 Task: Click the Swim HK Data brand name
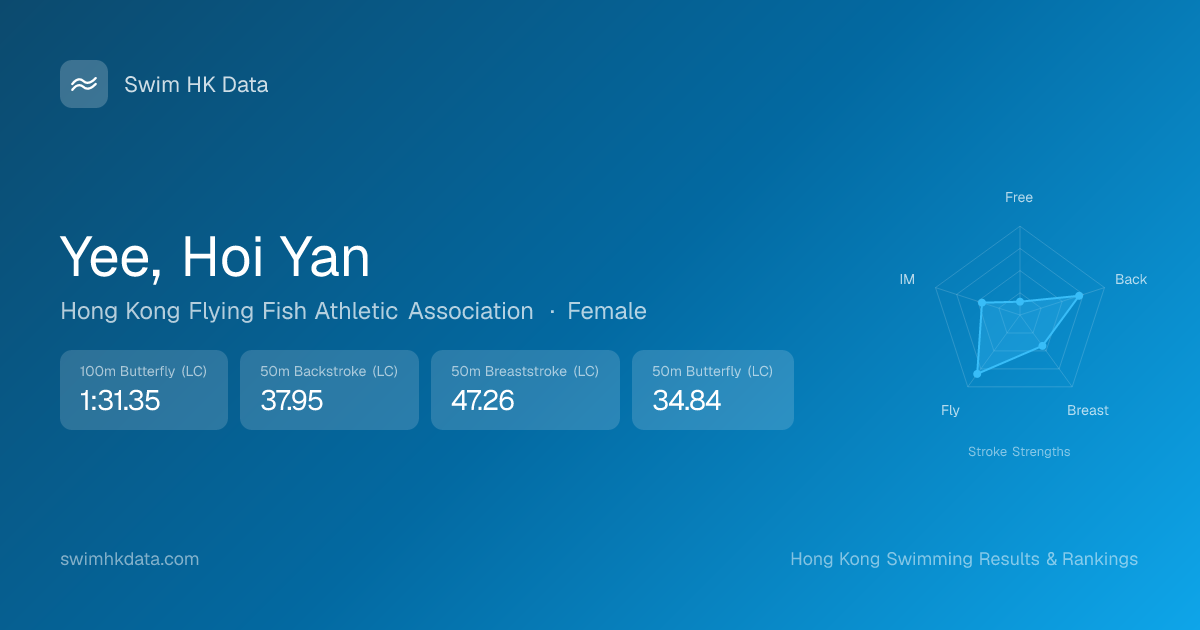(196, 85)
